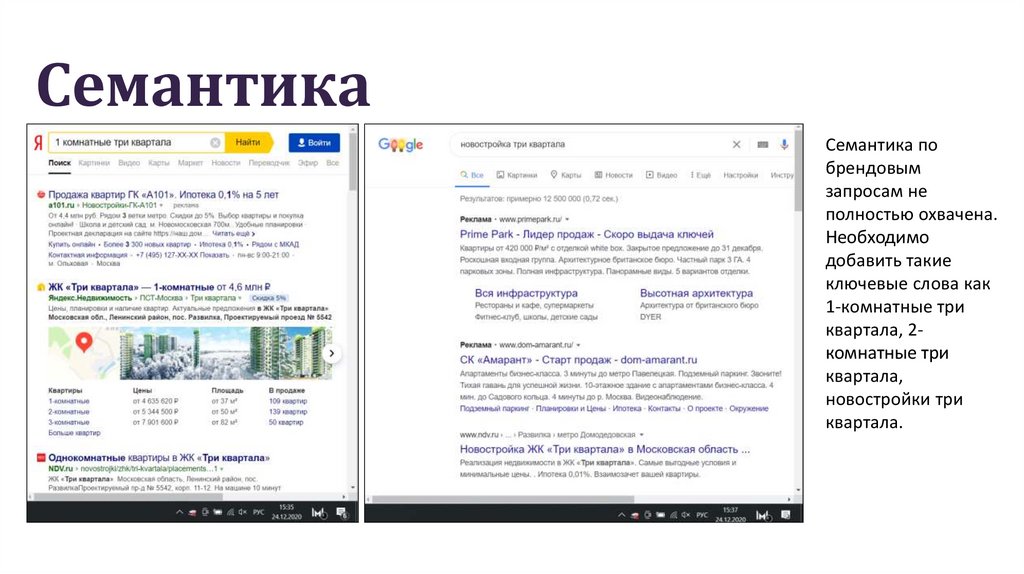This screenshot has width=1024, height=574.
Task: Open dropdown arrow beside www.primepark.ru
Action: click(568, 219)
